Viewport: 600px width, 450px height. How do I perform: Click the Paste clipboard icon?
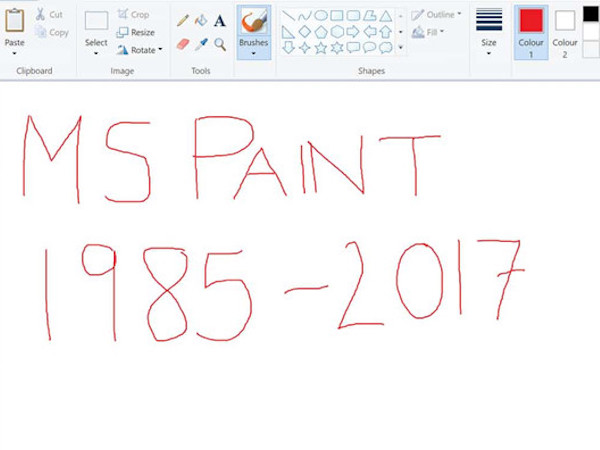15,21
